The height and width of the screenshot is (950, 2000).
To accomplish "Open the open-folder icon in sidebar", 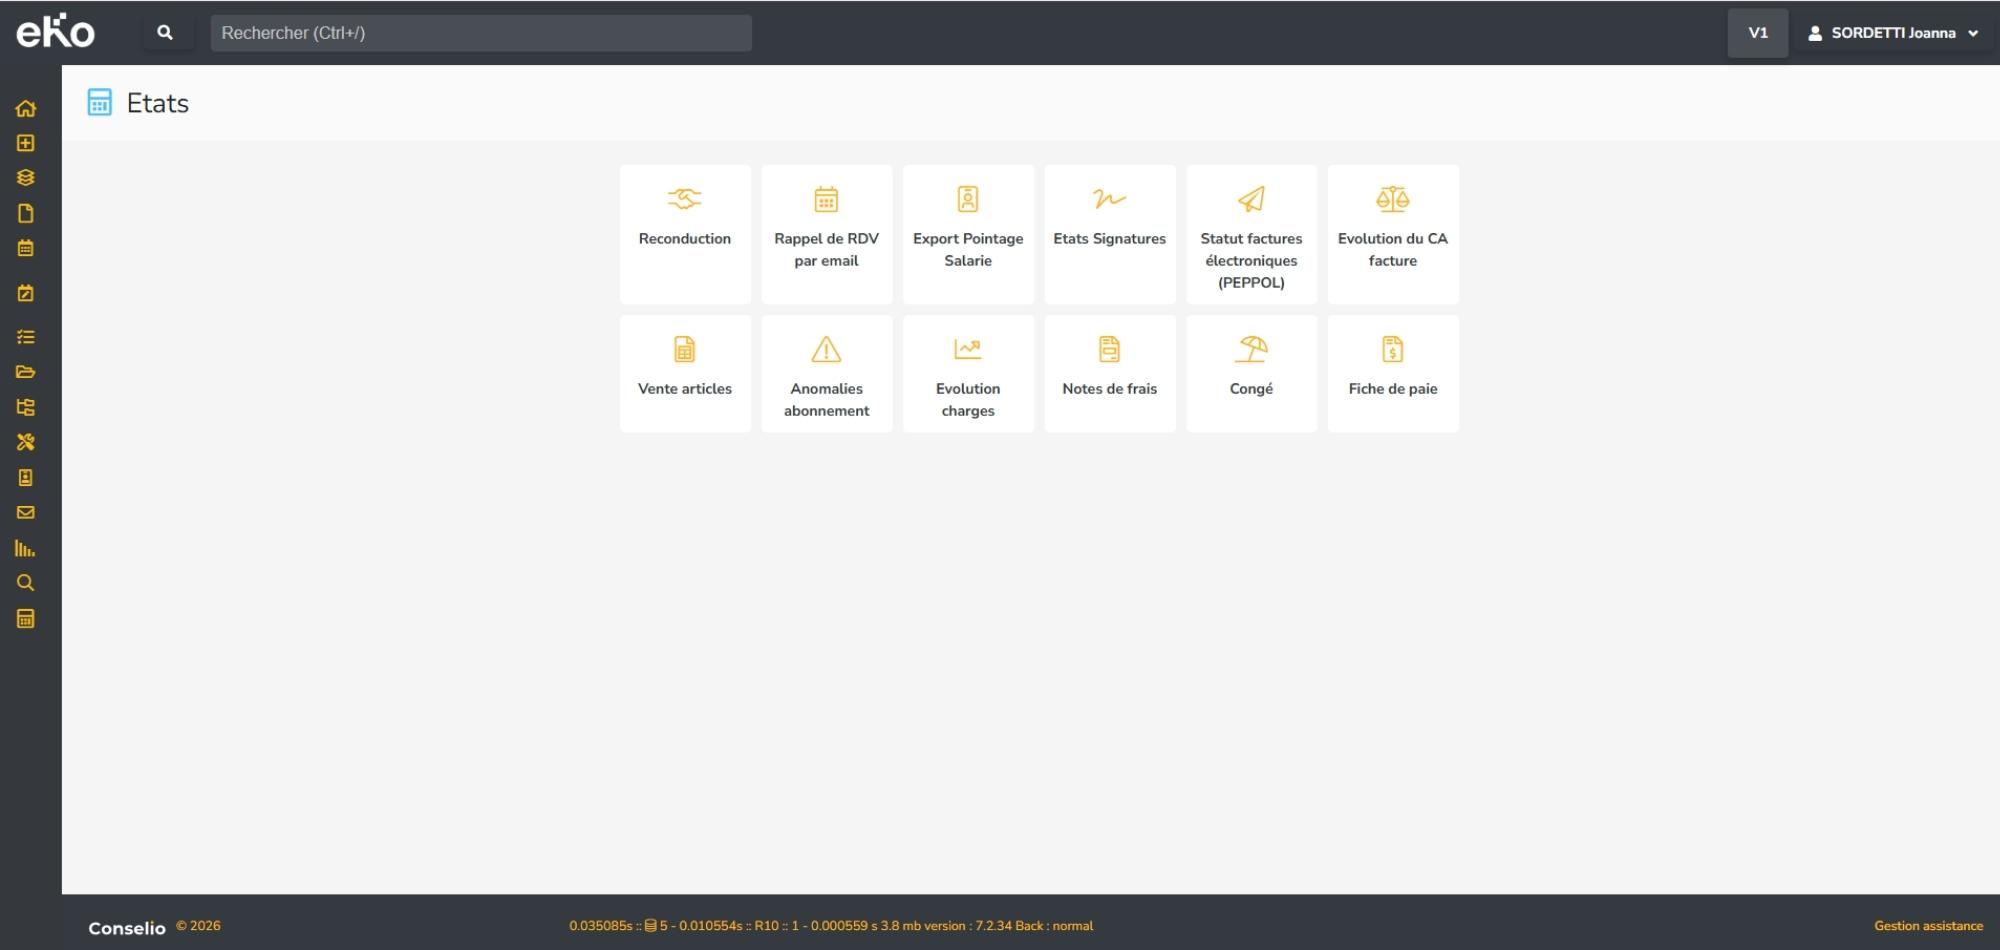I will [x=26, y=372].
